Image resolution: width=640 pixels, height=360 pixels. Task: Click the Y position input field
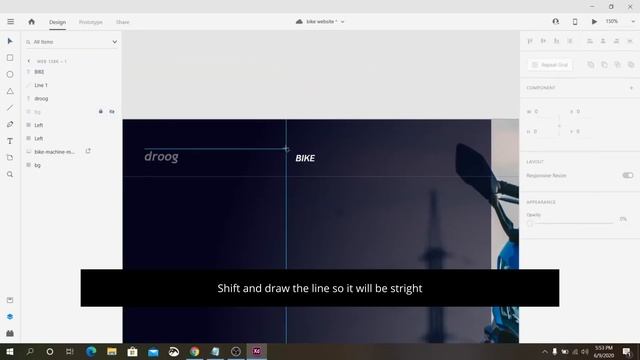pos(584,131)
